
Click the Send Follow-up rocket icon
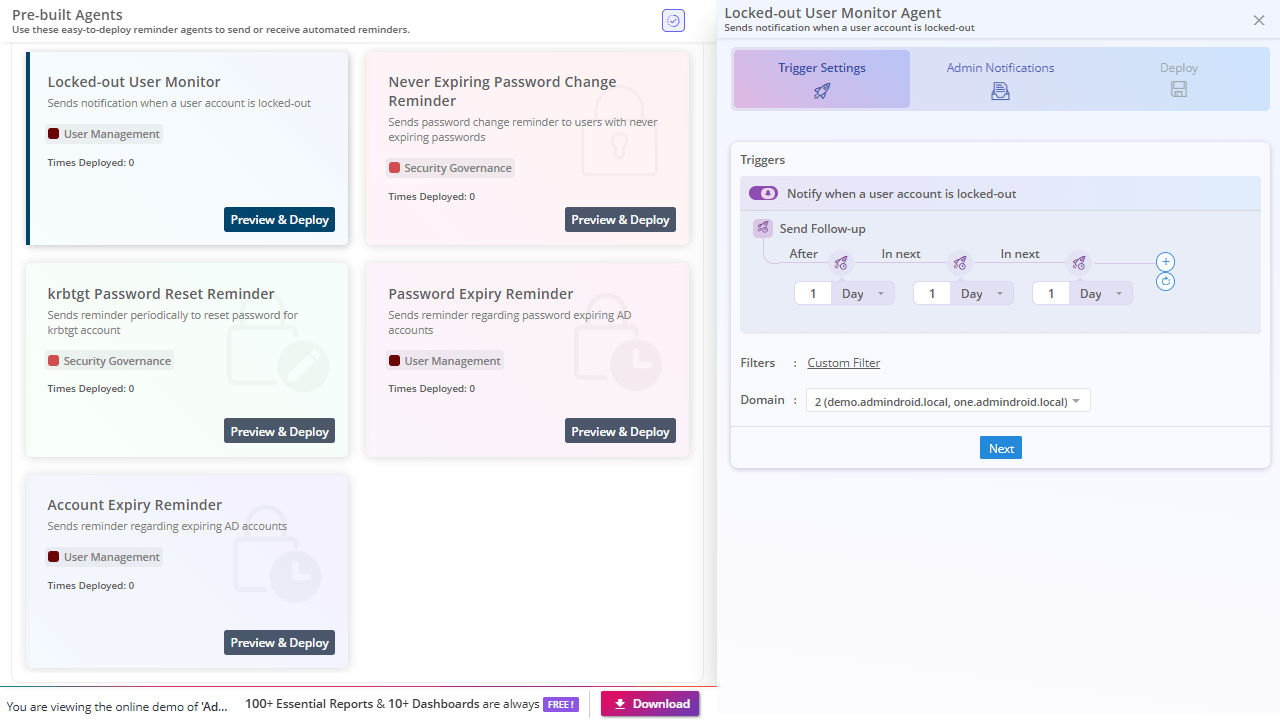(x=762, y=229)
